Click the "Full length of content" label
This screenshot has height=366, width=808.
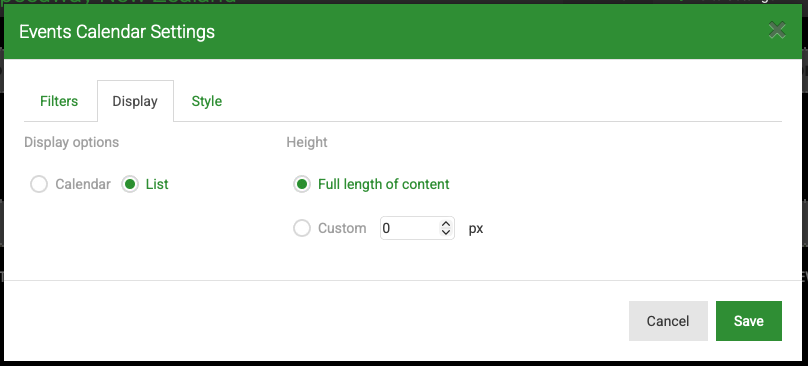383,184
